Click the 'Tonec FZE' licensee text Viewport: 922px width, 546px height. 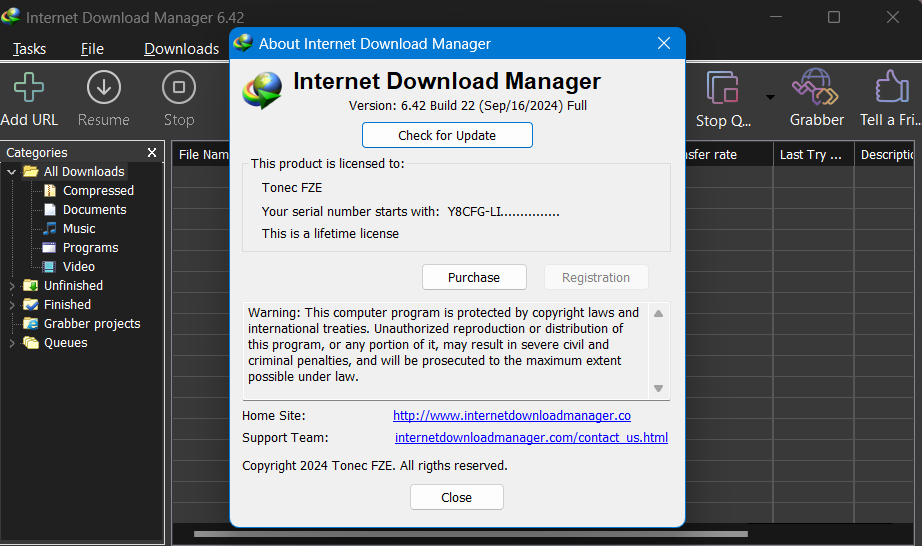coord(292,187)
